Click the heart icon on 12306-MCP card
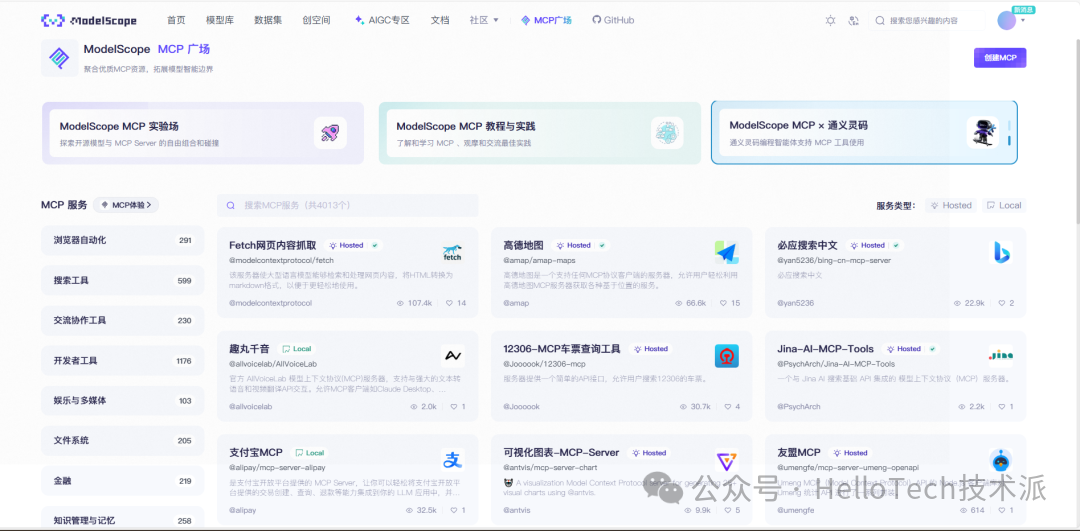Viewport: 1080px width, 531px height. coord(727,406)
